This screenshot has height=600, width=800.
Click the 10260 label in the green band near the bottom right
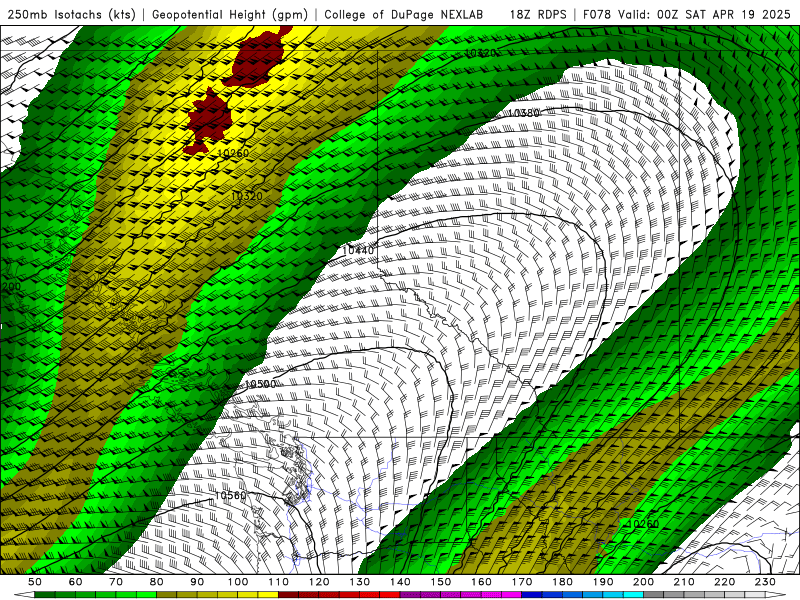(643, 524)
